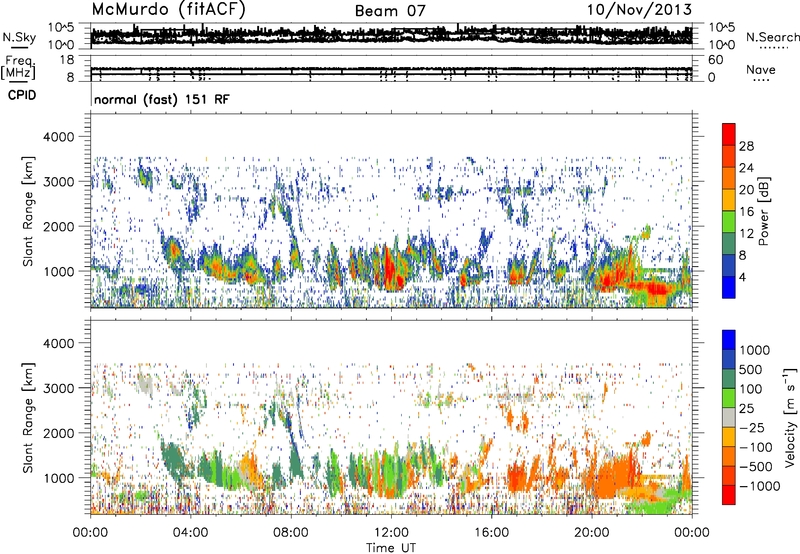
Task: Click the red high-power echo near 12:00
Action: [390, 268]
